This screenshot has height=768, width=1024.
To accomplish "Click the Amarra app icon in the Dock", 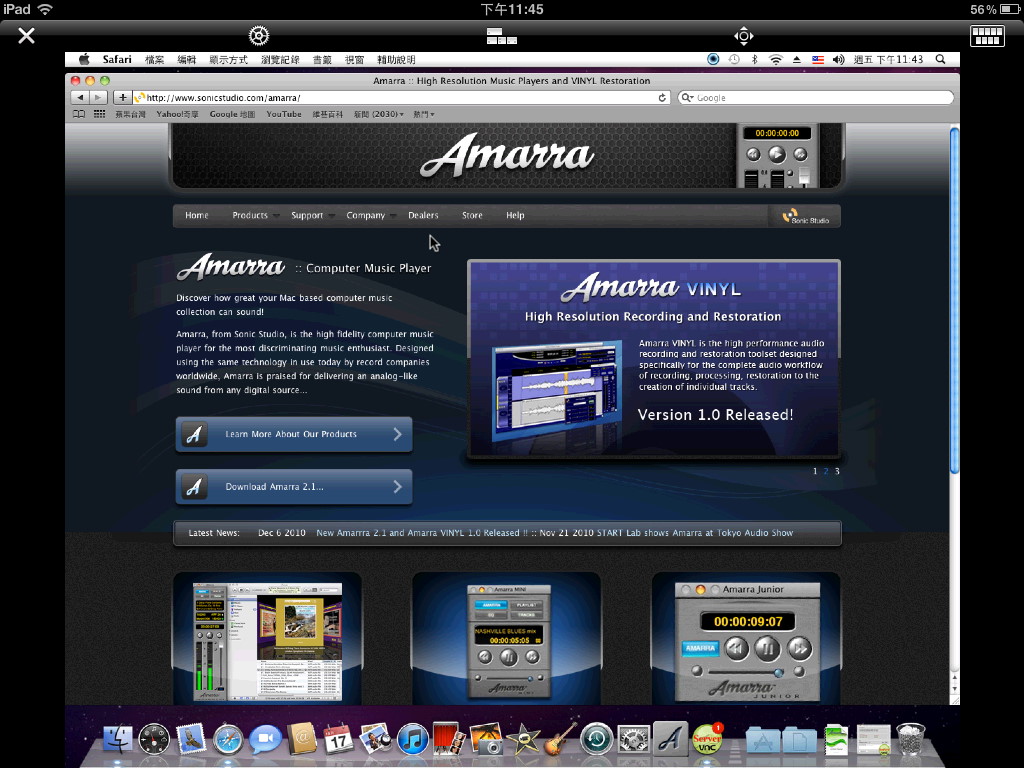I will point(671,739).
